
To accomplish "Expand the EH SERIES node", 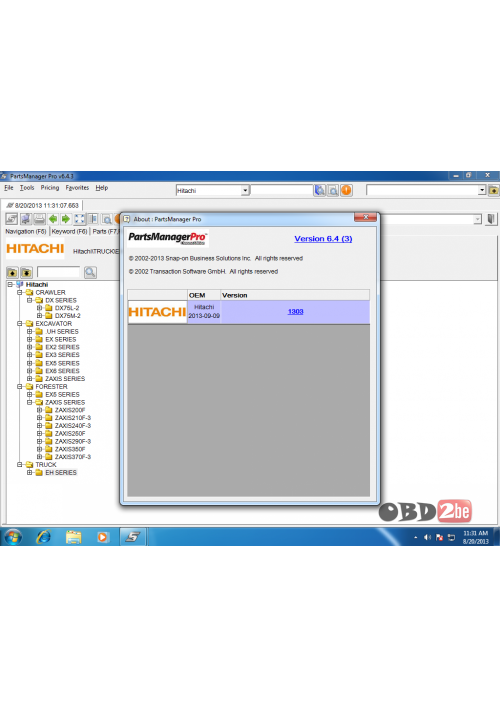I will [x=29, y=472].
